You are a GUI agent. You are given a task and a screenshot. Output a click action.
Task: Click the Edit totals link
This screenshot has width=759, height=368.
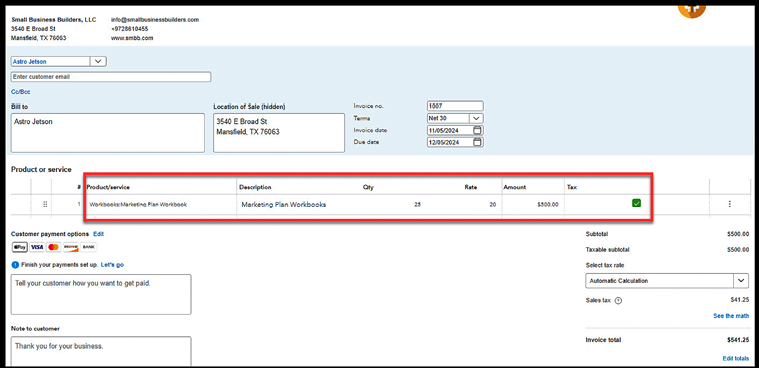[x=736, y=358]
